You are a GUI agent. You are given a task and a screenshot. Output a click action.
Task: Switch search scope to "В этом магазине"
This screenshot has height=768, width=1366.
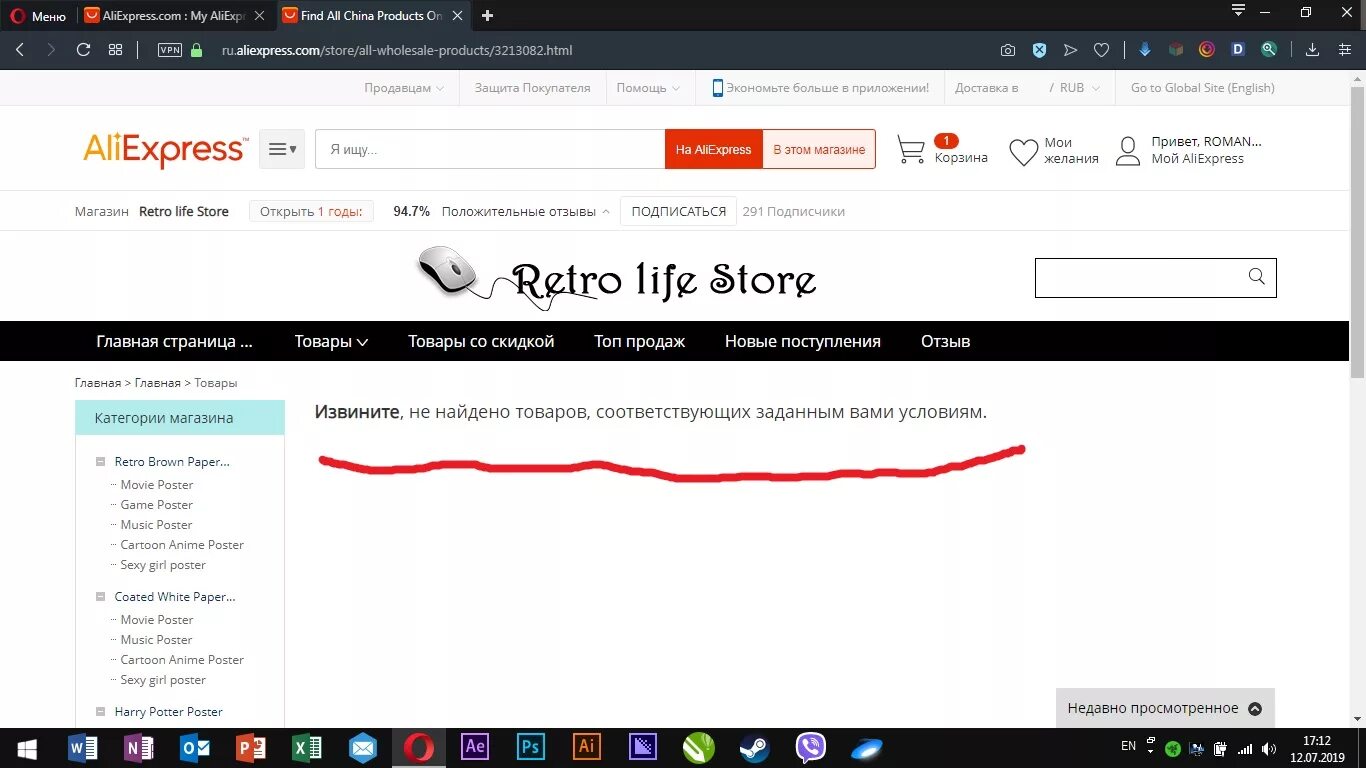pos(819,148)
